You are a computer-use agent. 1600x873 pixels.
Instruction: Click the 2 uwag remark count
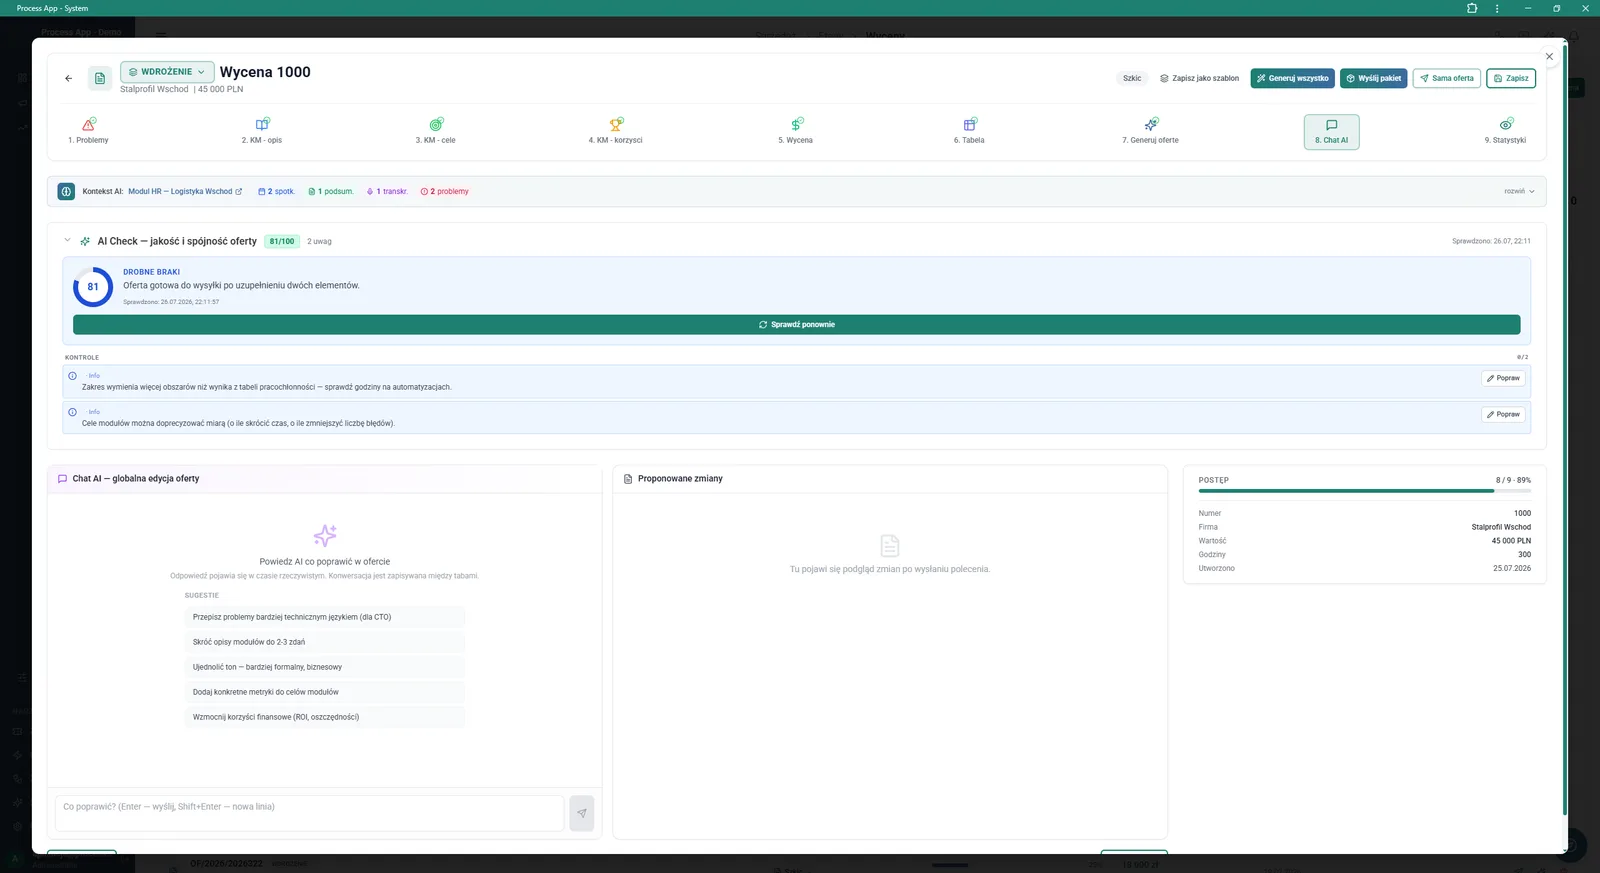click(319, 241)
